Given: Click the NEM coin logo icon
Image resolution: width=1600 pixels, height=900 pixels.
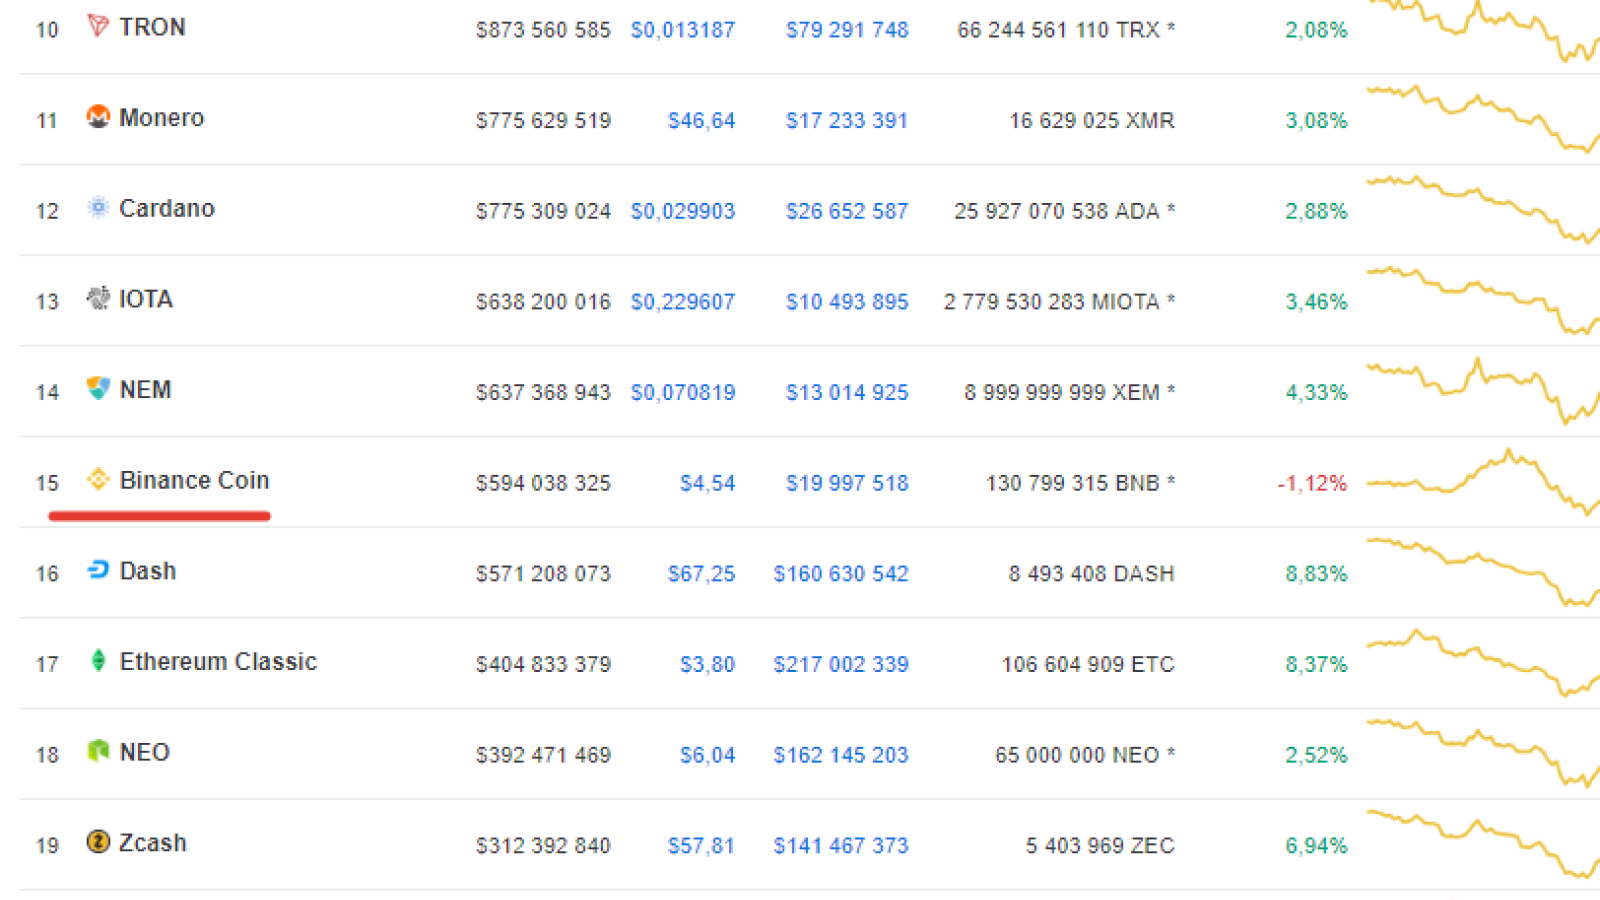Looking at the screenshot, I should click(x=97, y=389).
